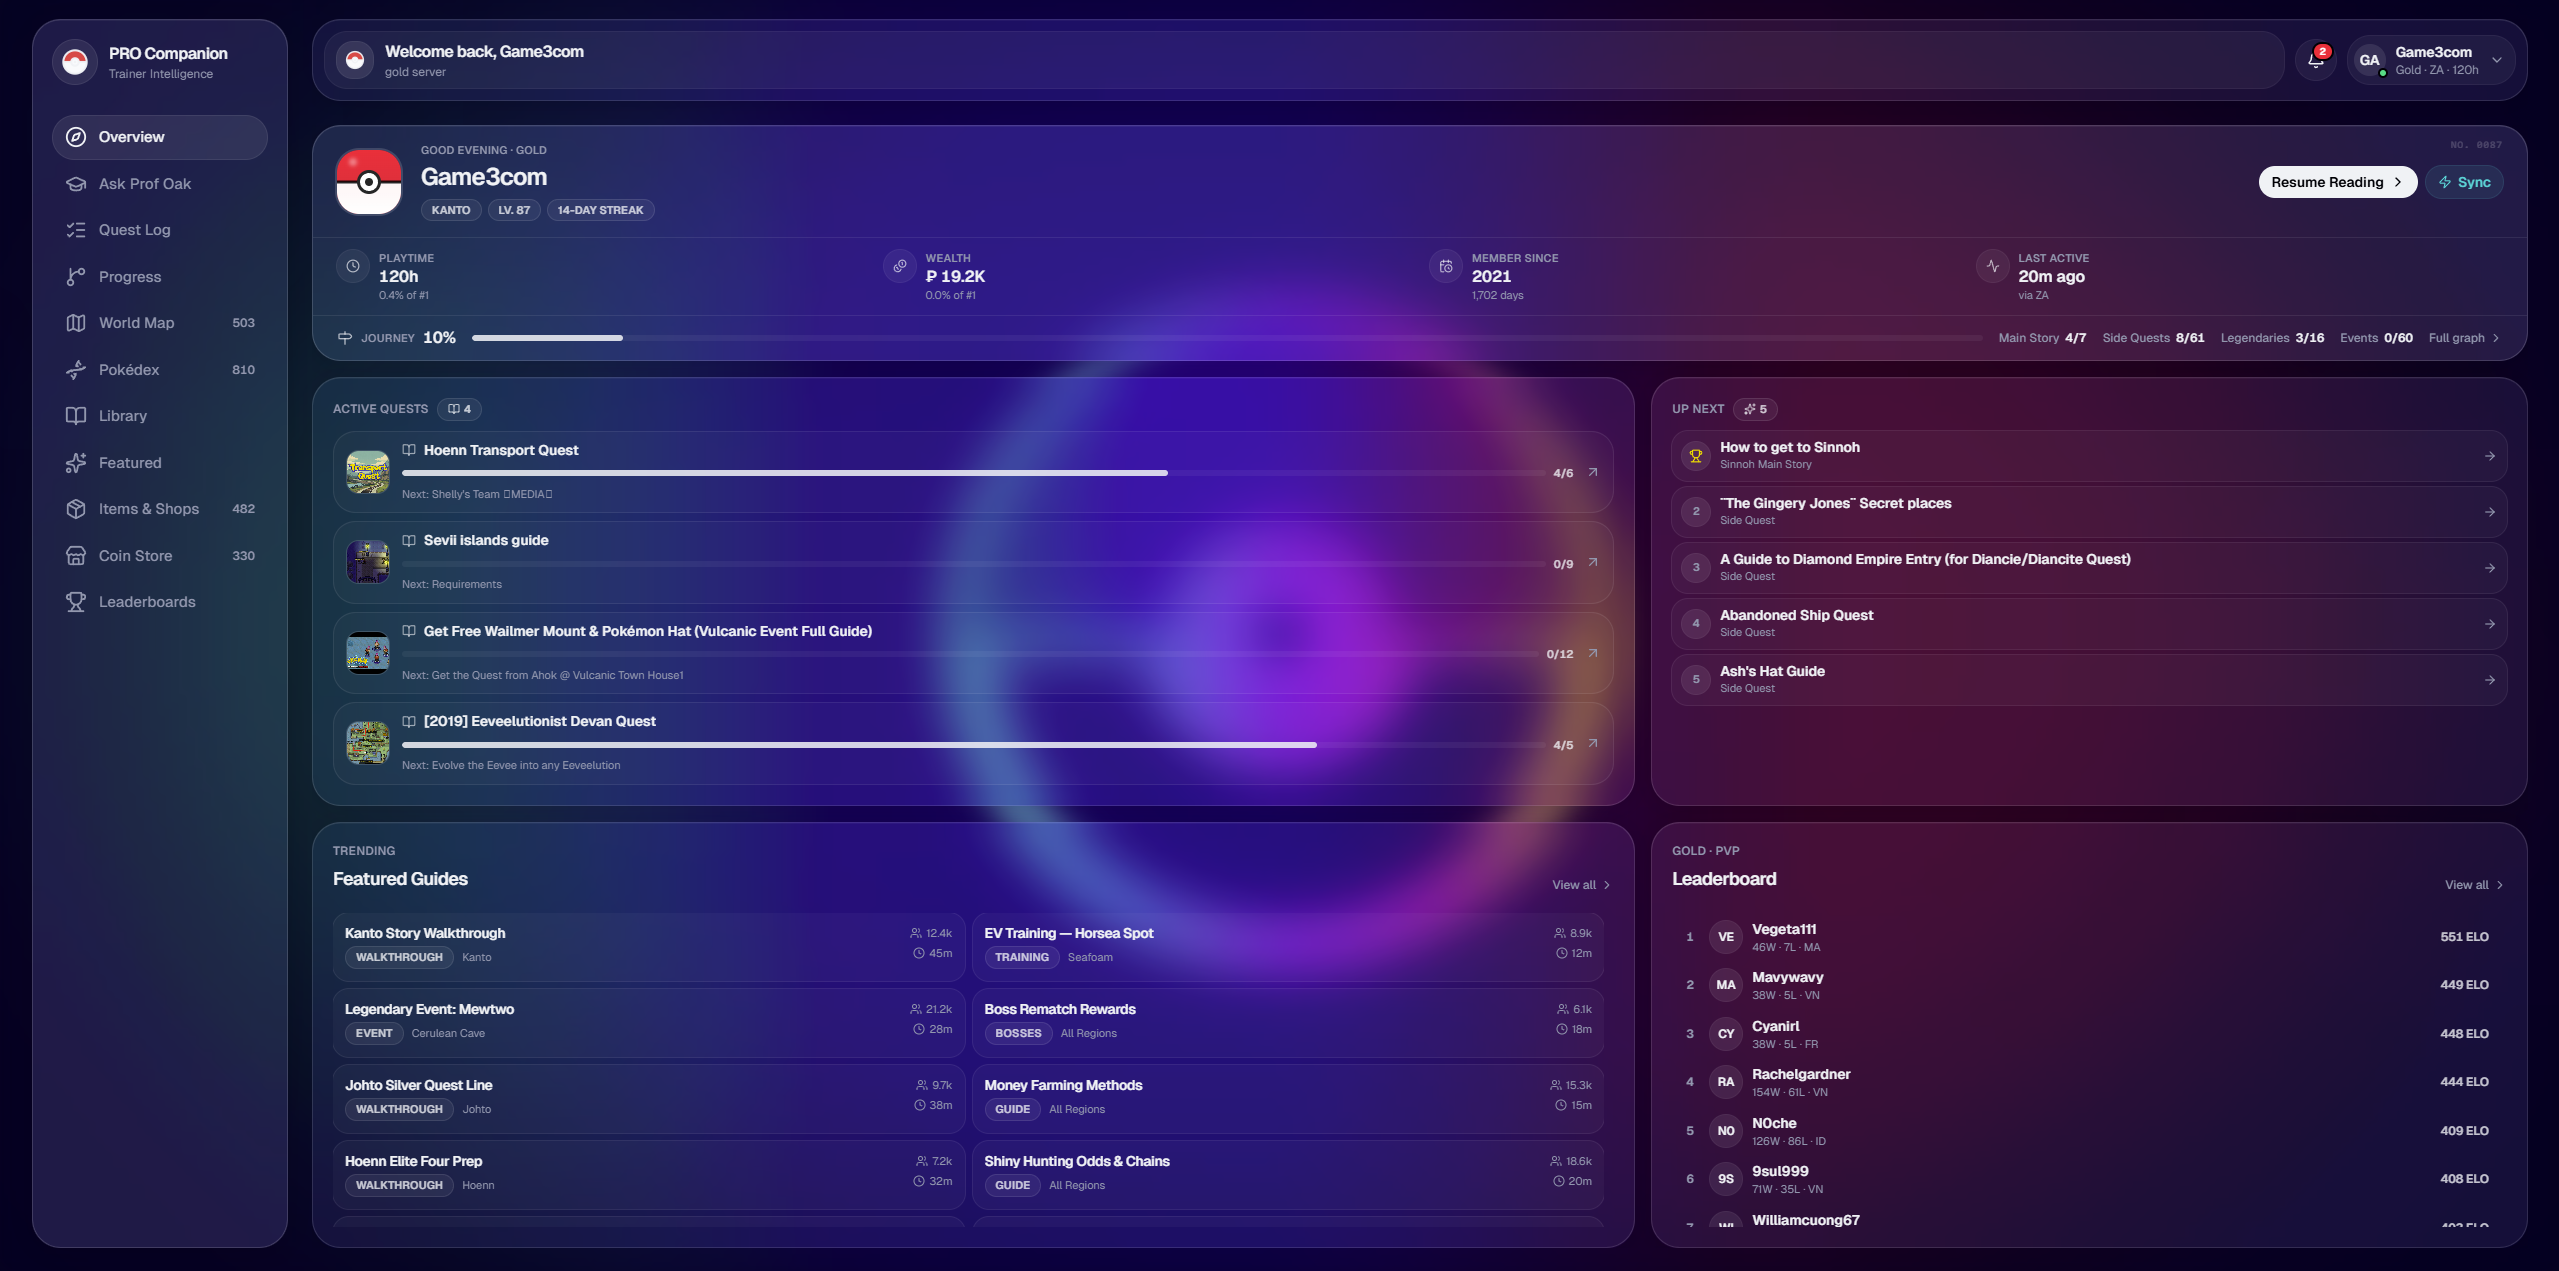
Task: Click the Items & Shops icon
Action: (x=76, y=509)
